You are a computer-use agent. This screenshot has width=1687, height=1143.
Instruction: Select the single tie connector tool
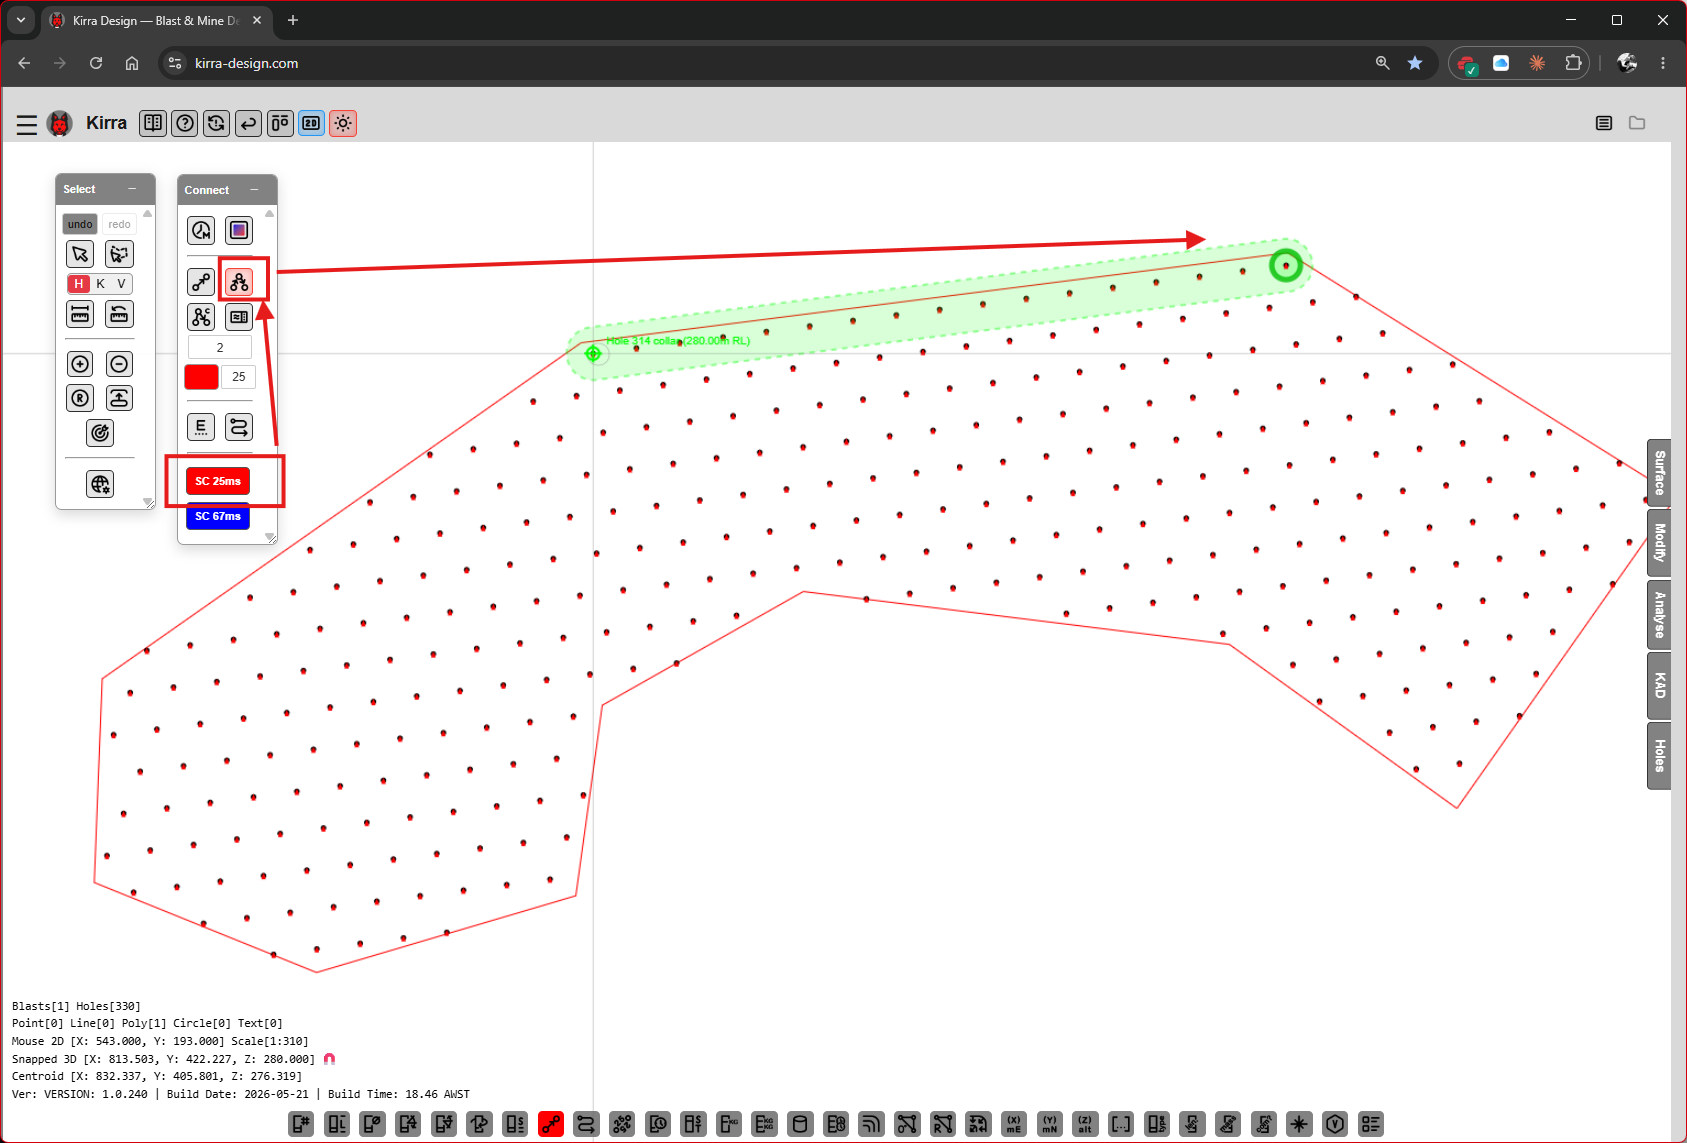[x=201, y=282]
